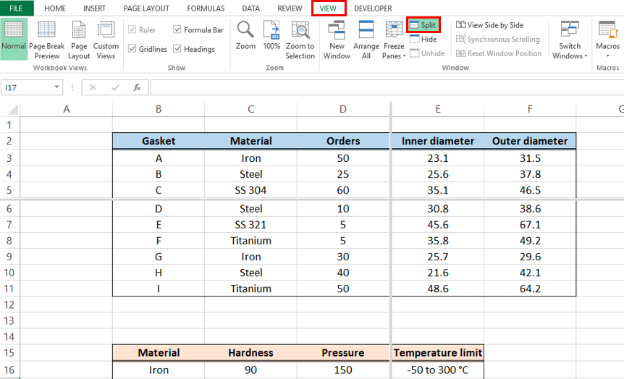Screen dimensions: 629x379
Task: Open the Zoom dialog
Action: click(x=246, y=36)
